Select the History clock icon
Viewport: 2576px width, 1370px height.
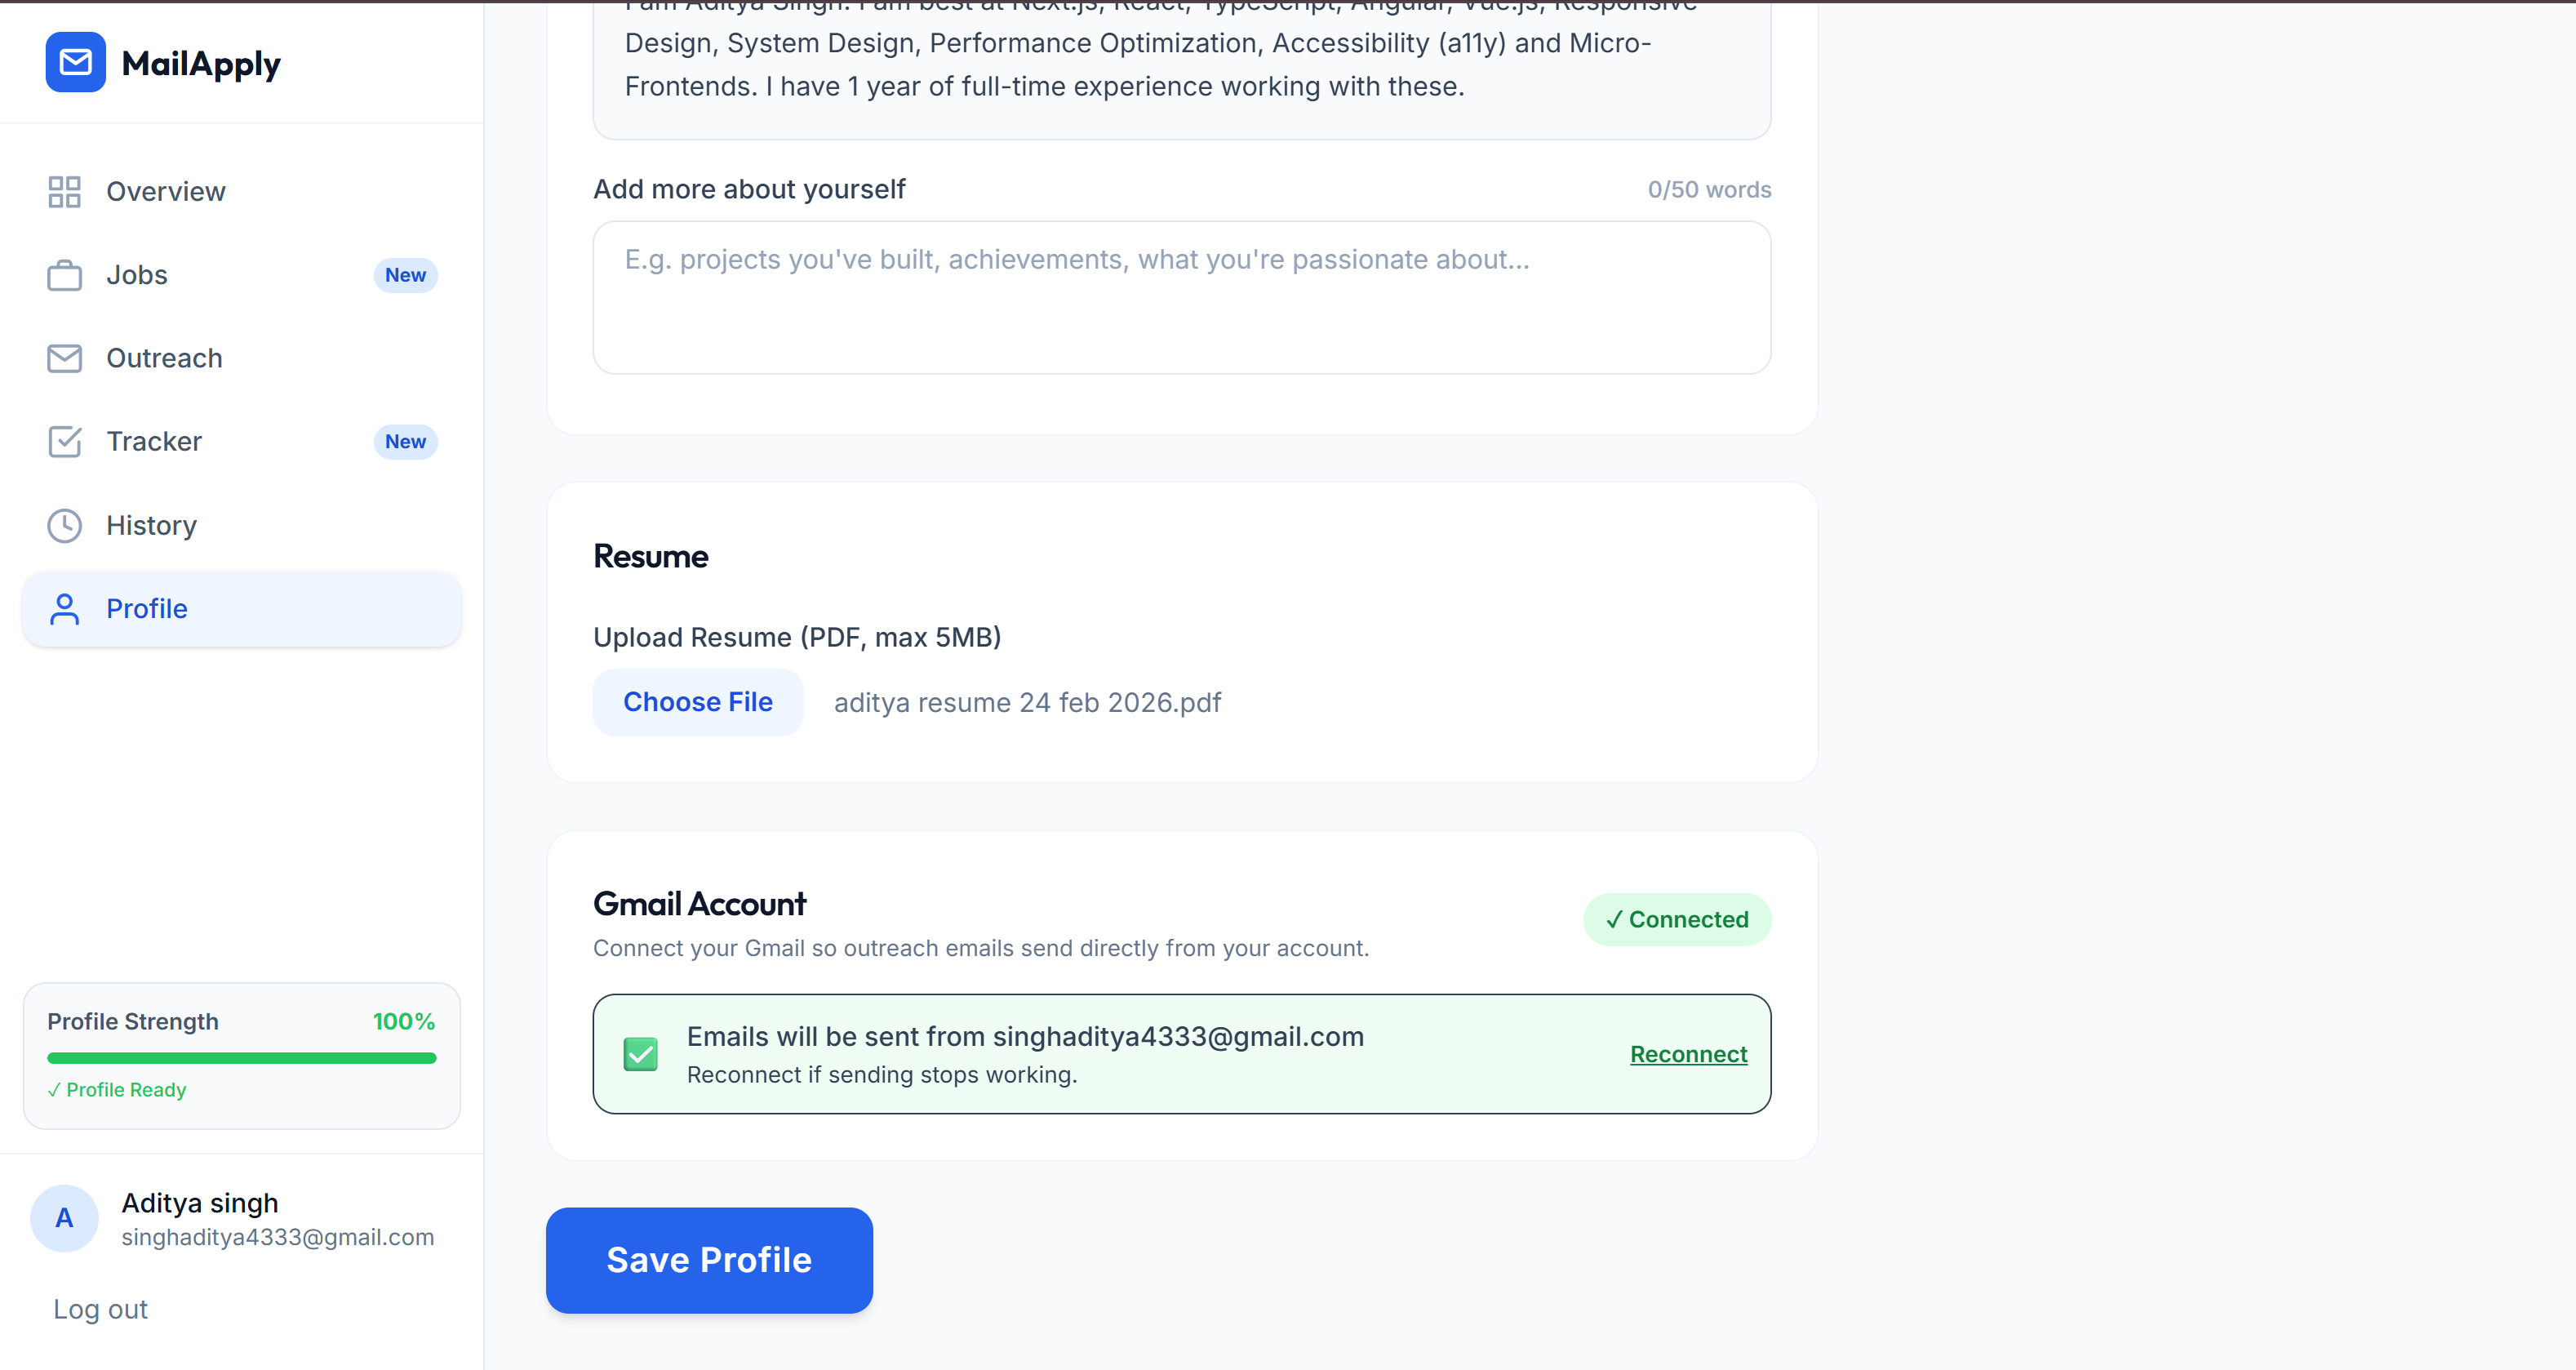pyautogui.click(x=64, y=525)
